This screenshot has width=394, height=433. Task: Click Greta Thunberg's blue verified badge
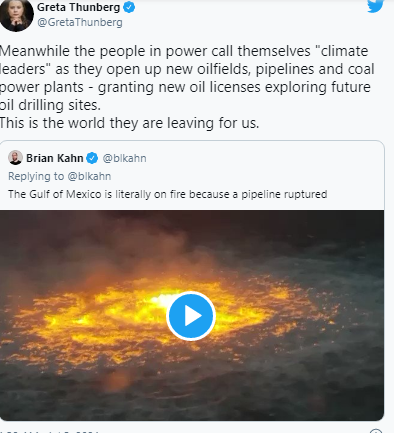pyautogui.click(x=129, y=8)
